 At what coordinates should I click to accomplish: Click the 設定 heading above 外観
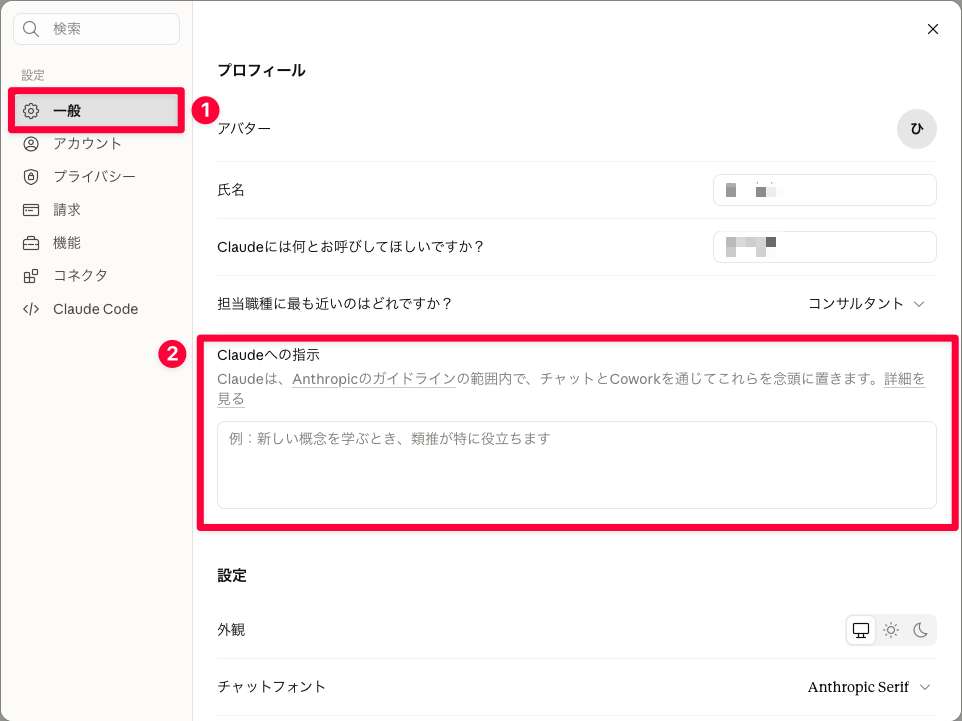tap(232, 576)
